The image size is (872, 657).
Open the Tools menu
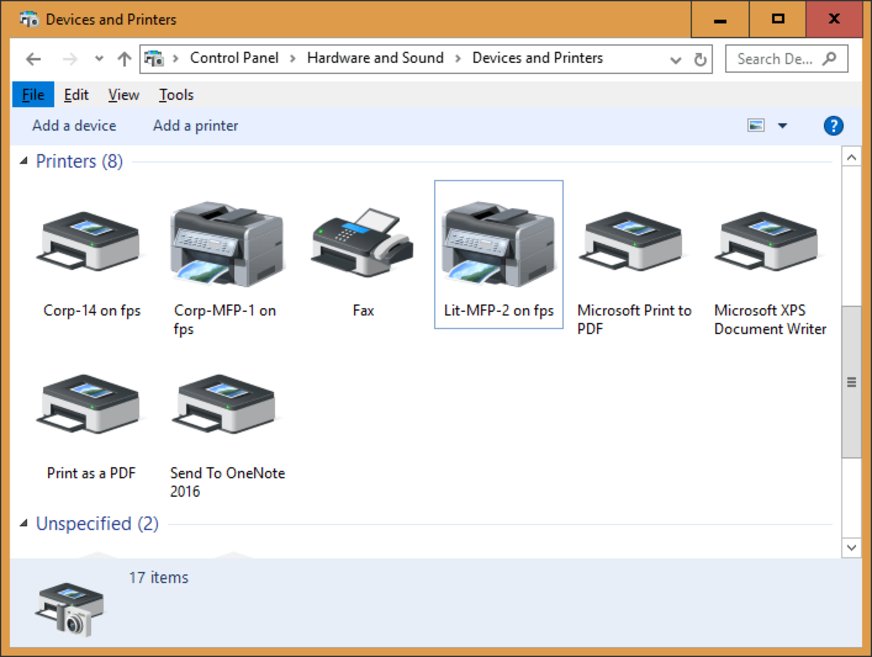(176, 95)
